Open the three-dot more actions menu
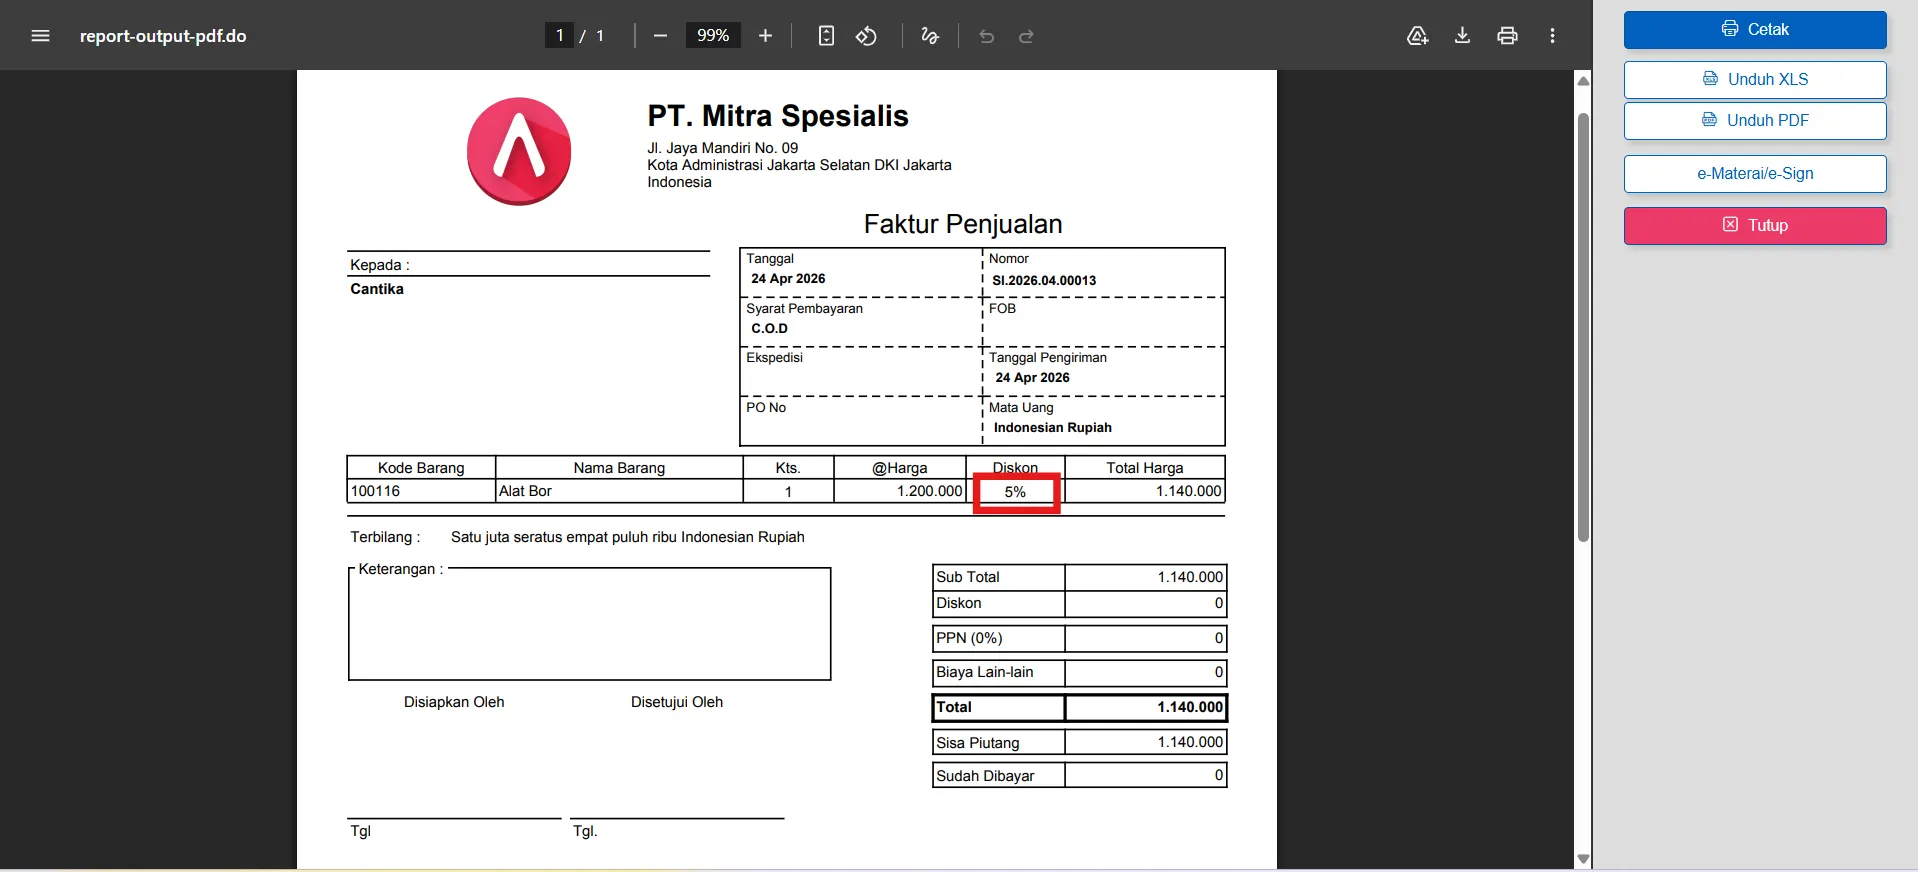The image size is (1918, 872). [x=1552, y=36]
